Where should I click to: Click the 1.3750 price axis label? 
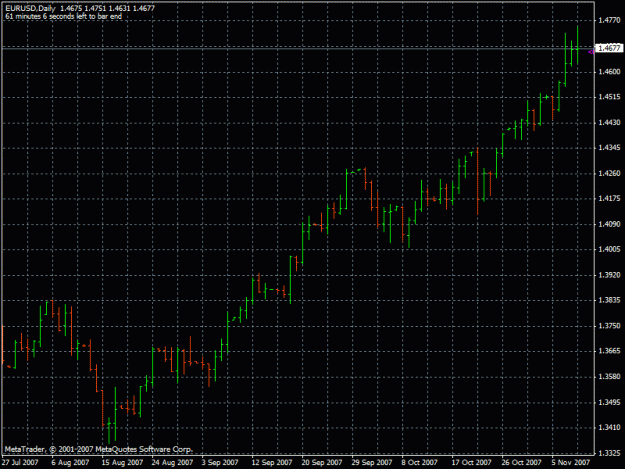(610, 326)
